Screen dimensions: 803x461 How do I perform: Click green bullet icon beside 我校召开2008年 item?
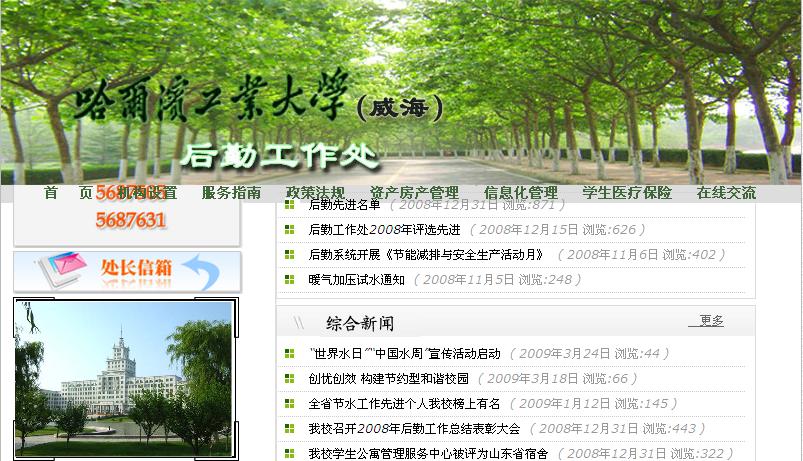pyautogui.click(x=289, y=429)
